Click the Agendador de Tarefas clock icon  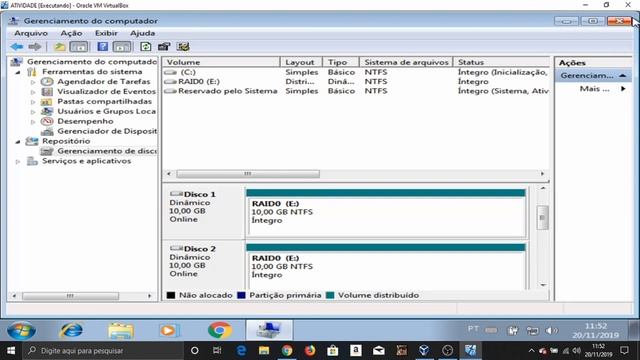(47, 82)
